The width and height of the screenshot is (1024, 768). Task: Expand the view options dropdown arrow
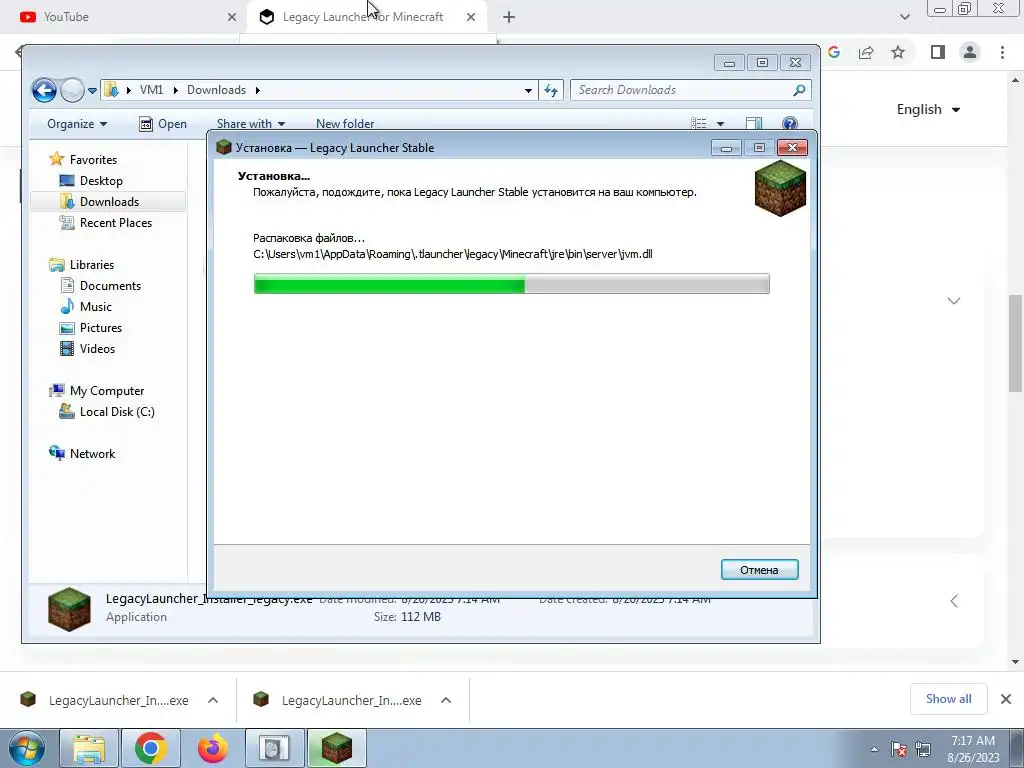(x=720, y=123)
